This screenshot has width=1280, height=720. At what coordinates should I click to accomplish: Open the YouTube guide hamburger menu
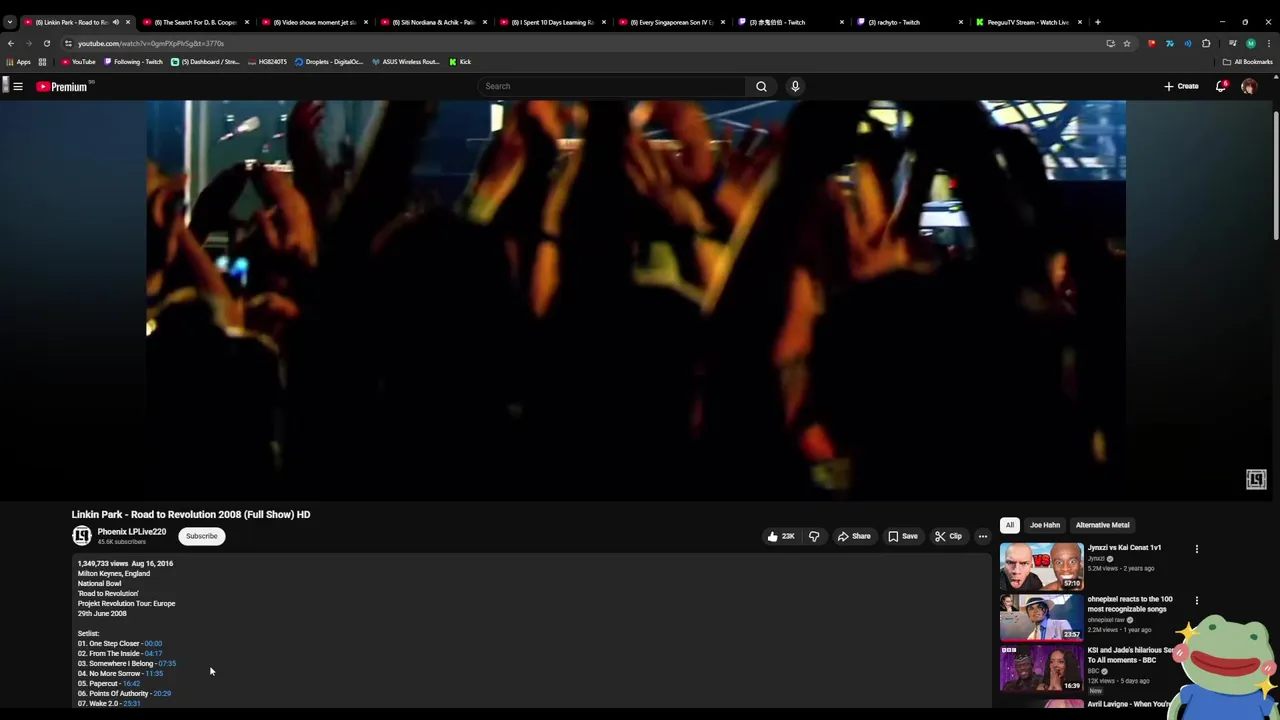(x=17, y=86)
